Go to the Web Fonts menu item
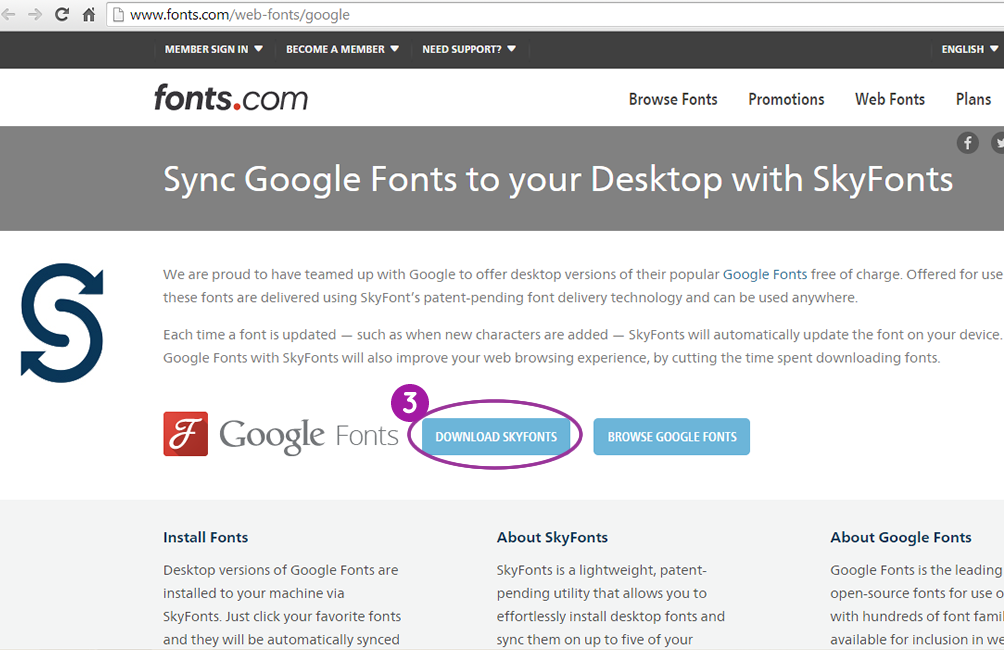This screenshot has height=650, width=1004. pyautogui.click(x=889, y=99)
